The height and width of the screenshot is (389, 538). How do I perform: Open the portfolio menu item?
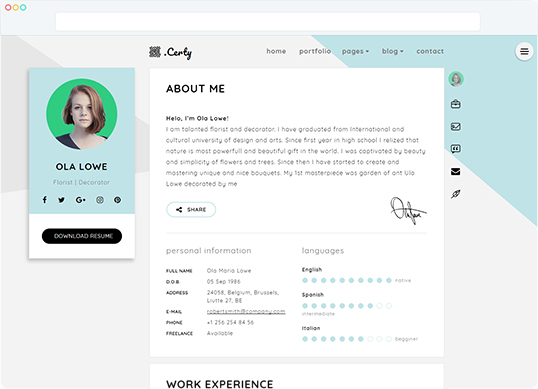pos(315,51)
